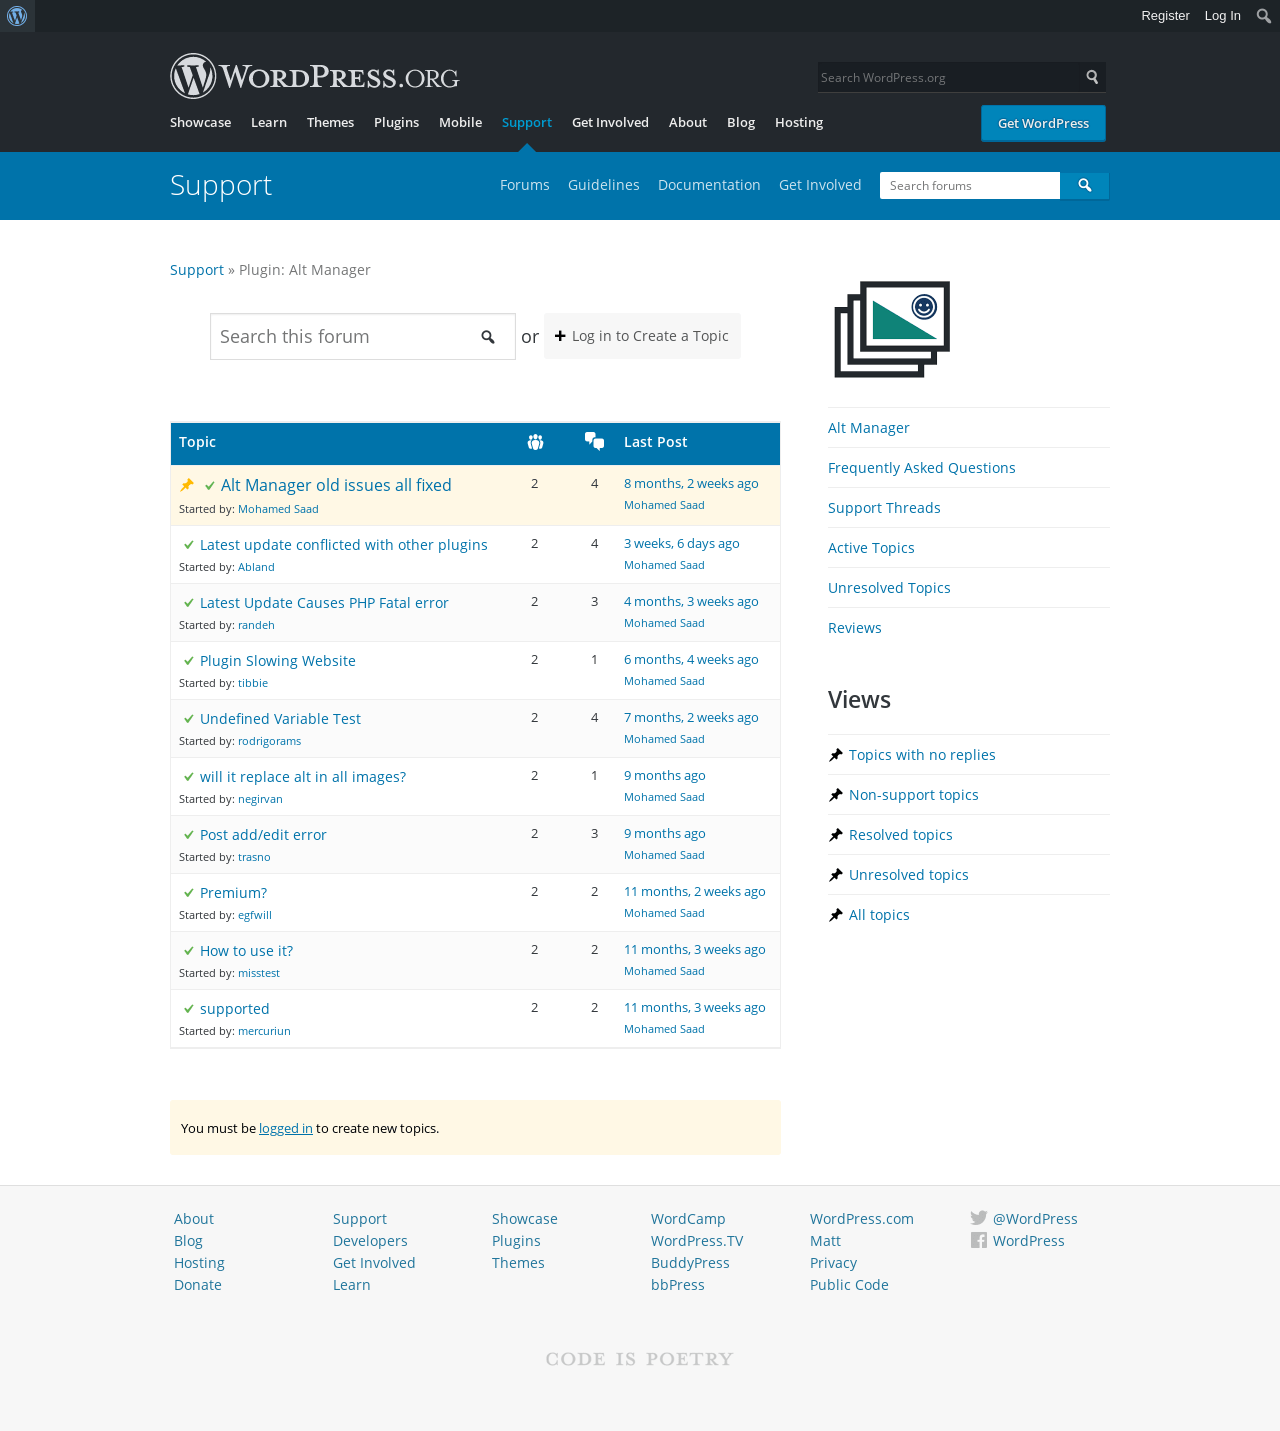Click the Twitter bird icon in the footer
Image resolution: width=1280 pixels, height=1431 pixels.
979,1218
